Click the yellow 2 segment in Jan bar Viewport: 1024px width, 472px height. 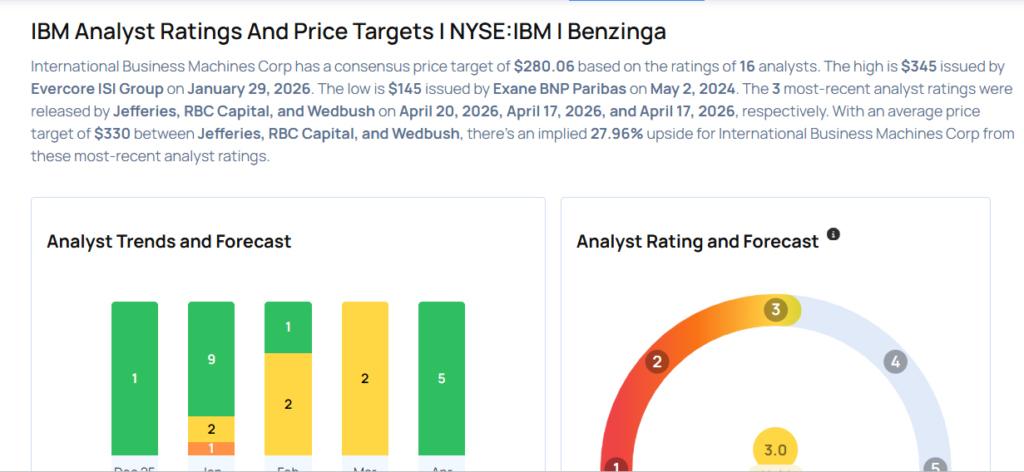211,429
